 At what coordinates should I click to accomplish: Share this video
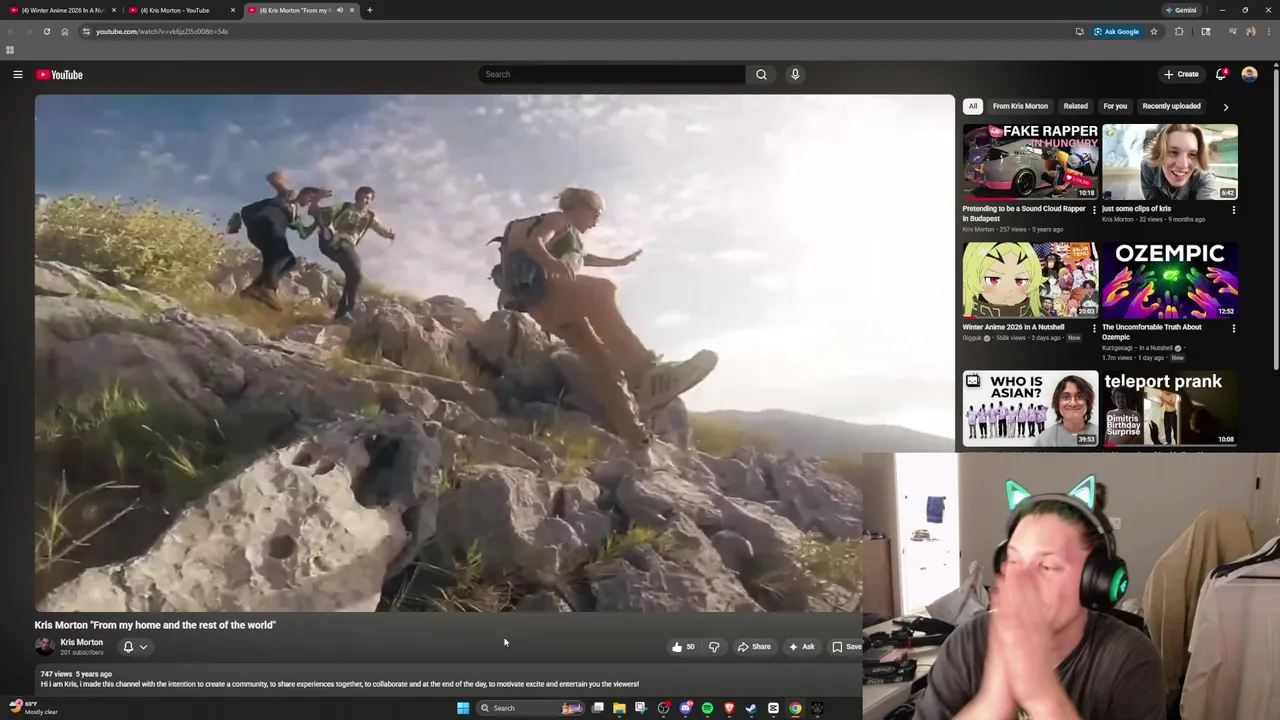pyautogui.click(x=754, y=647)
